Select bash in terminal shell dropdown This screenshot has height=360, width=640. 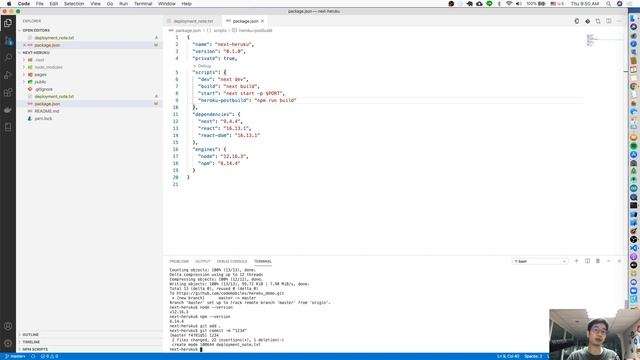540,261
